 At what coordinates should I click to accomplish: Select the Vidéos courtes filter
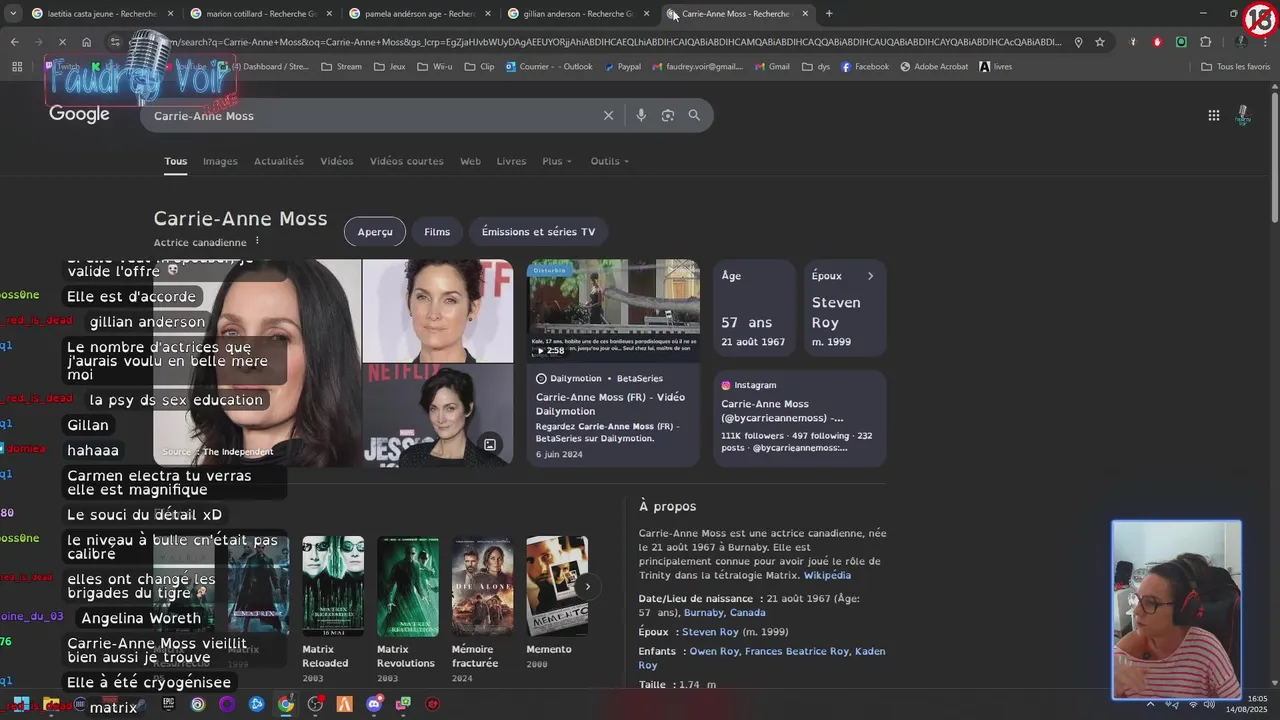(x=406, y=161)
